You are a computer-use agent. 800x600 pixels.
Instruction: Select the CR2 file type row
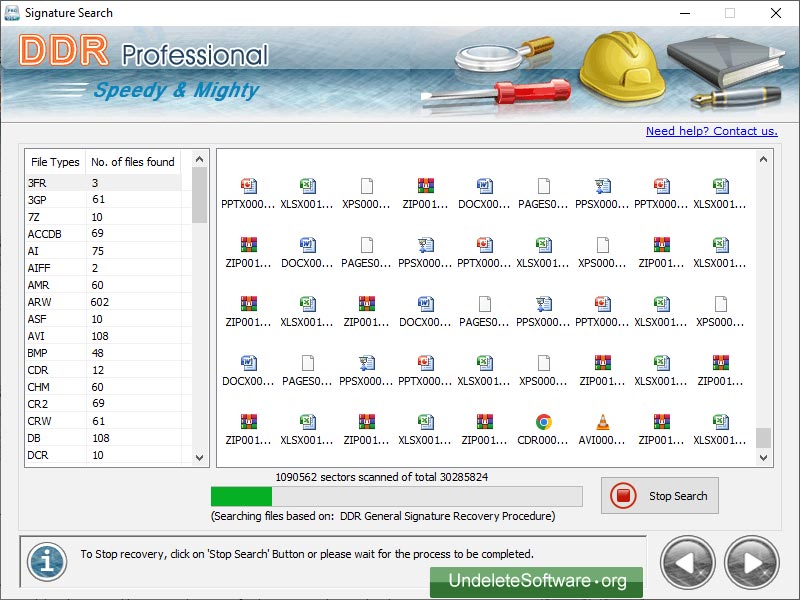coord(103,404)
